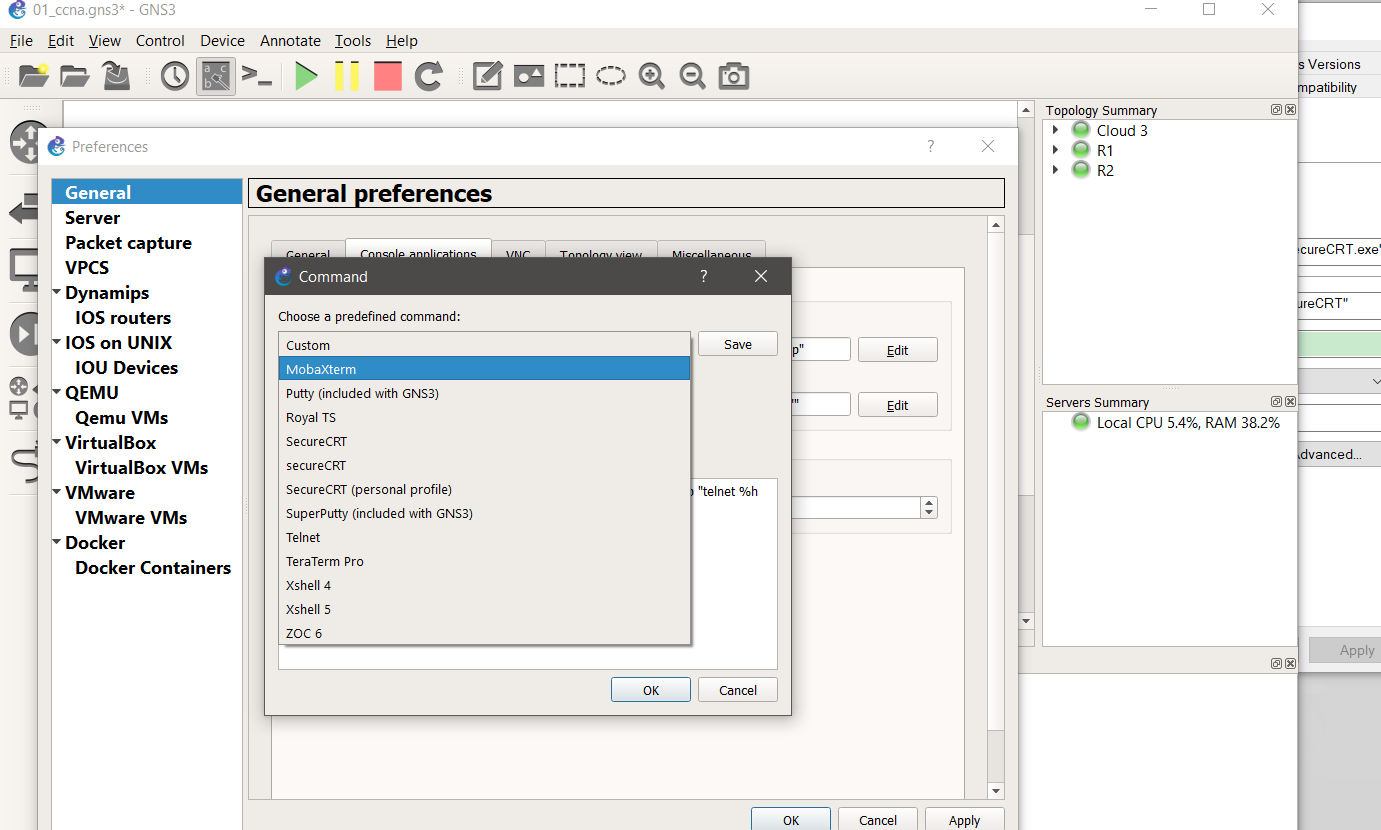Click OK in the Command dialog
This screenshot has height=830, width=1381.
[651, 690]
